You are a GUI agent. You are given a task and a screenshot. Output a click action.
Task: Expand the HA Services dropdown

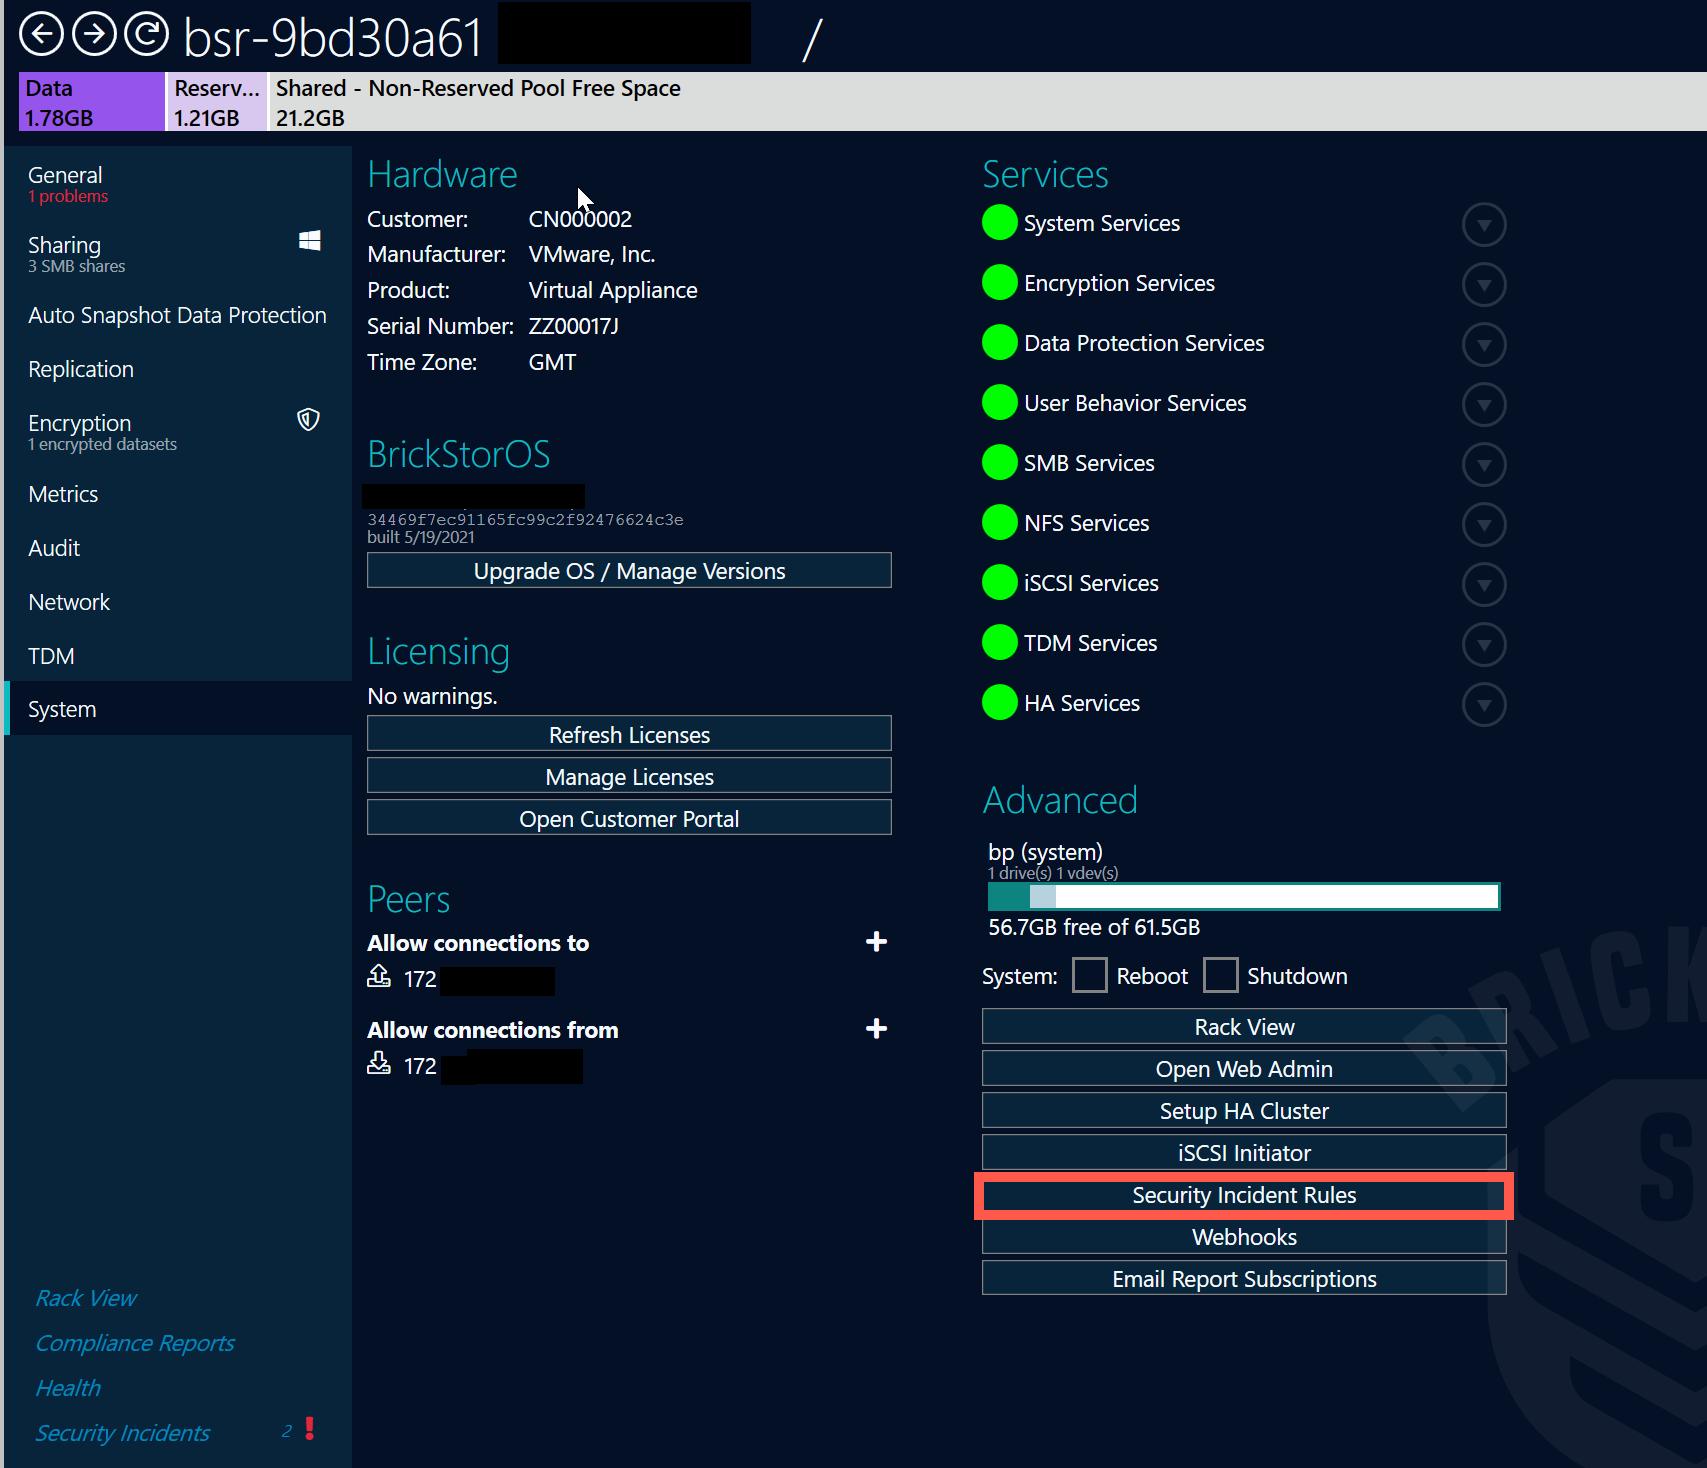pyautogui.click(x=1484, y=704)
